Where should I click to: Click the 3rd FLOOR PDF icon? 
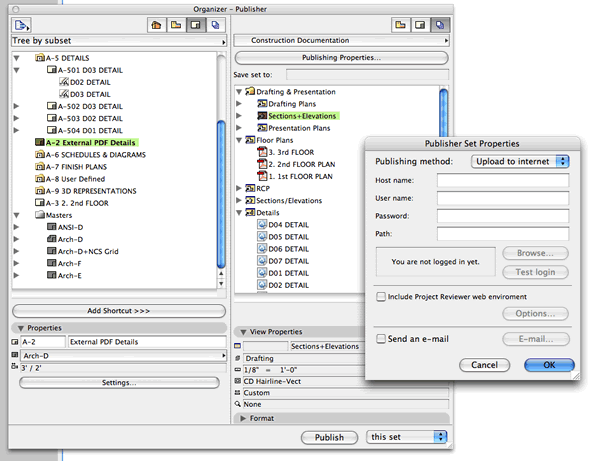tap(263, 151)
